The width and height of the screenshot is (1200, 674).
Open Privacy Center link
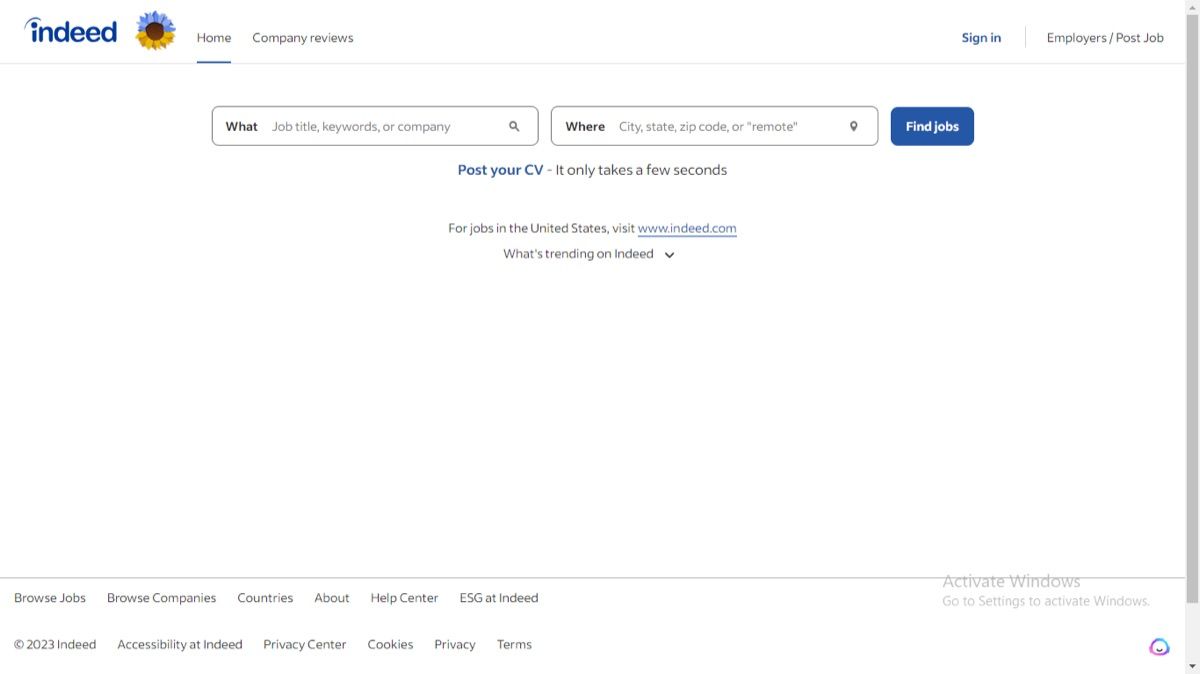[x=305, y=645]
